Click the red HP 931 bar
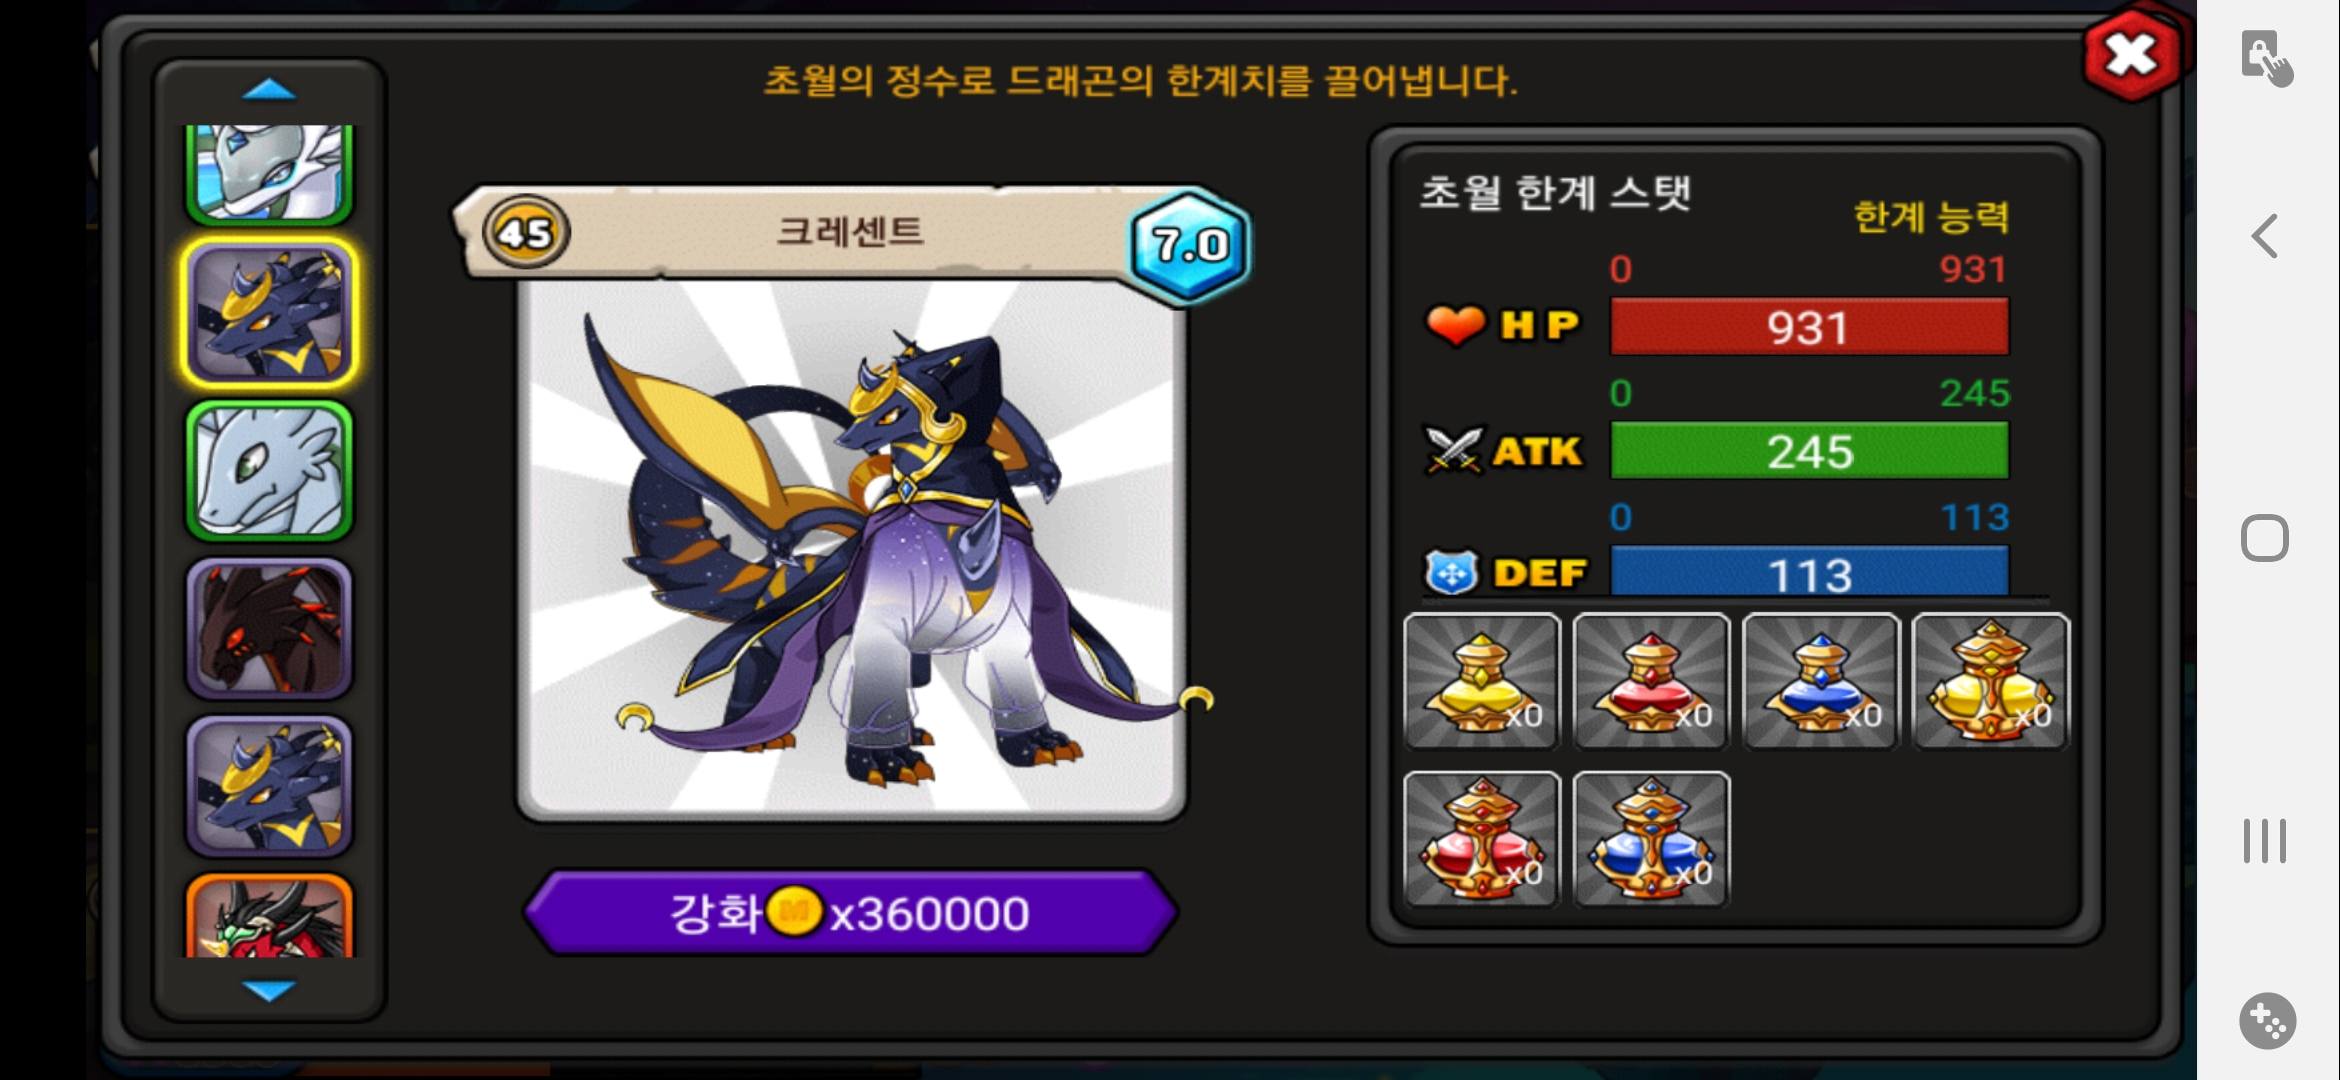The height and width of the screenshot is (1080, 2340). pos(1809,327)
